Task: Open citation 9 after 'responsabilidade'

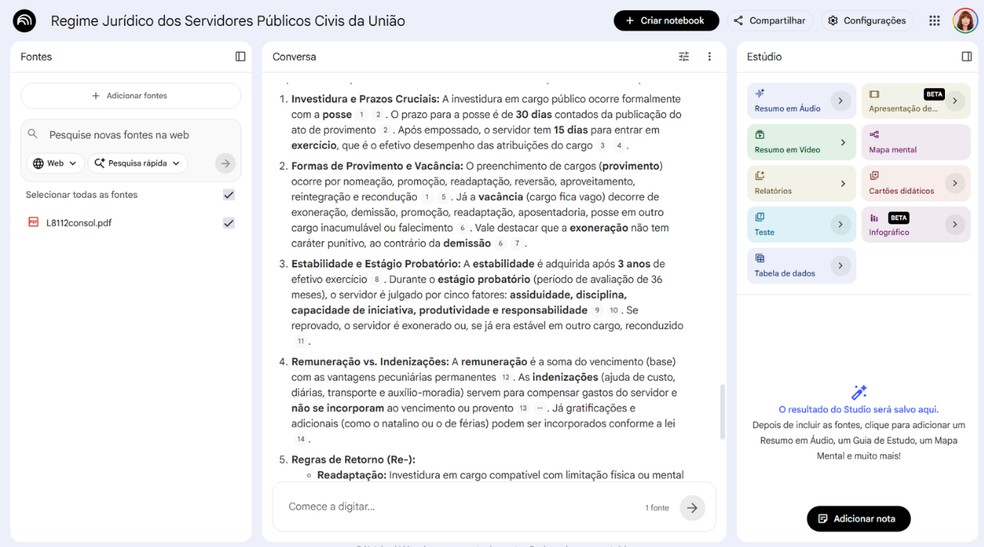Action: 597,310
